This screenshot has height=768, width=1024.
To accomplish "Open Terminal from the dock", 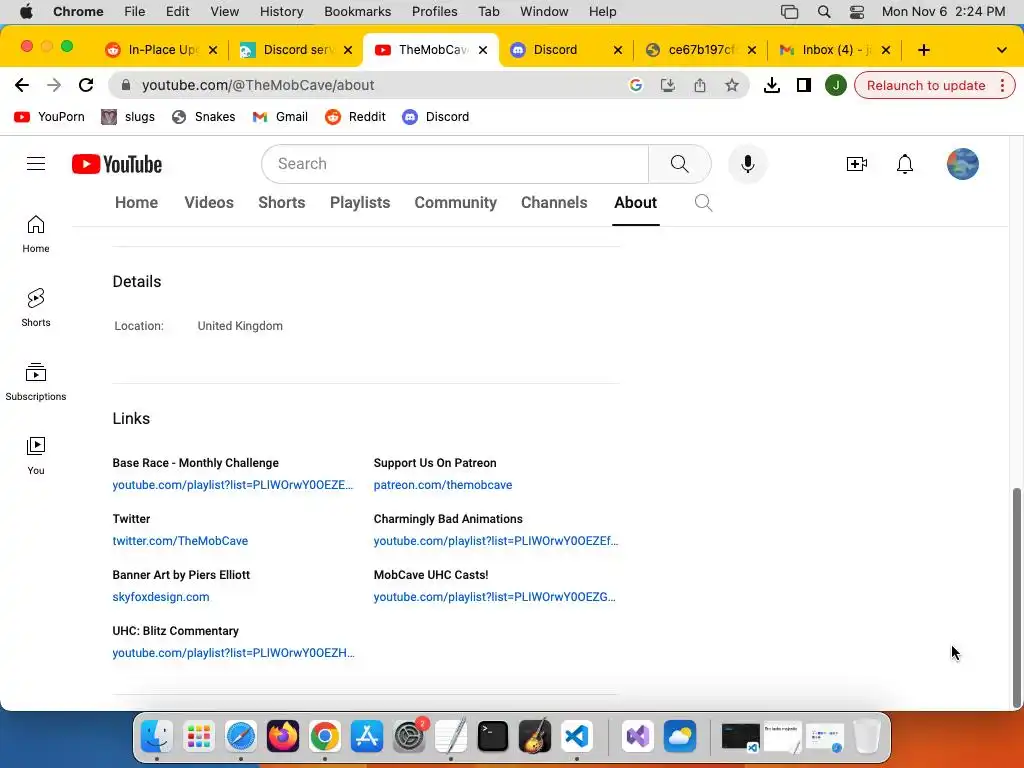I will (492, 737).
